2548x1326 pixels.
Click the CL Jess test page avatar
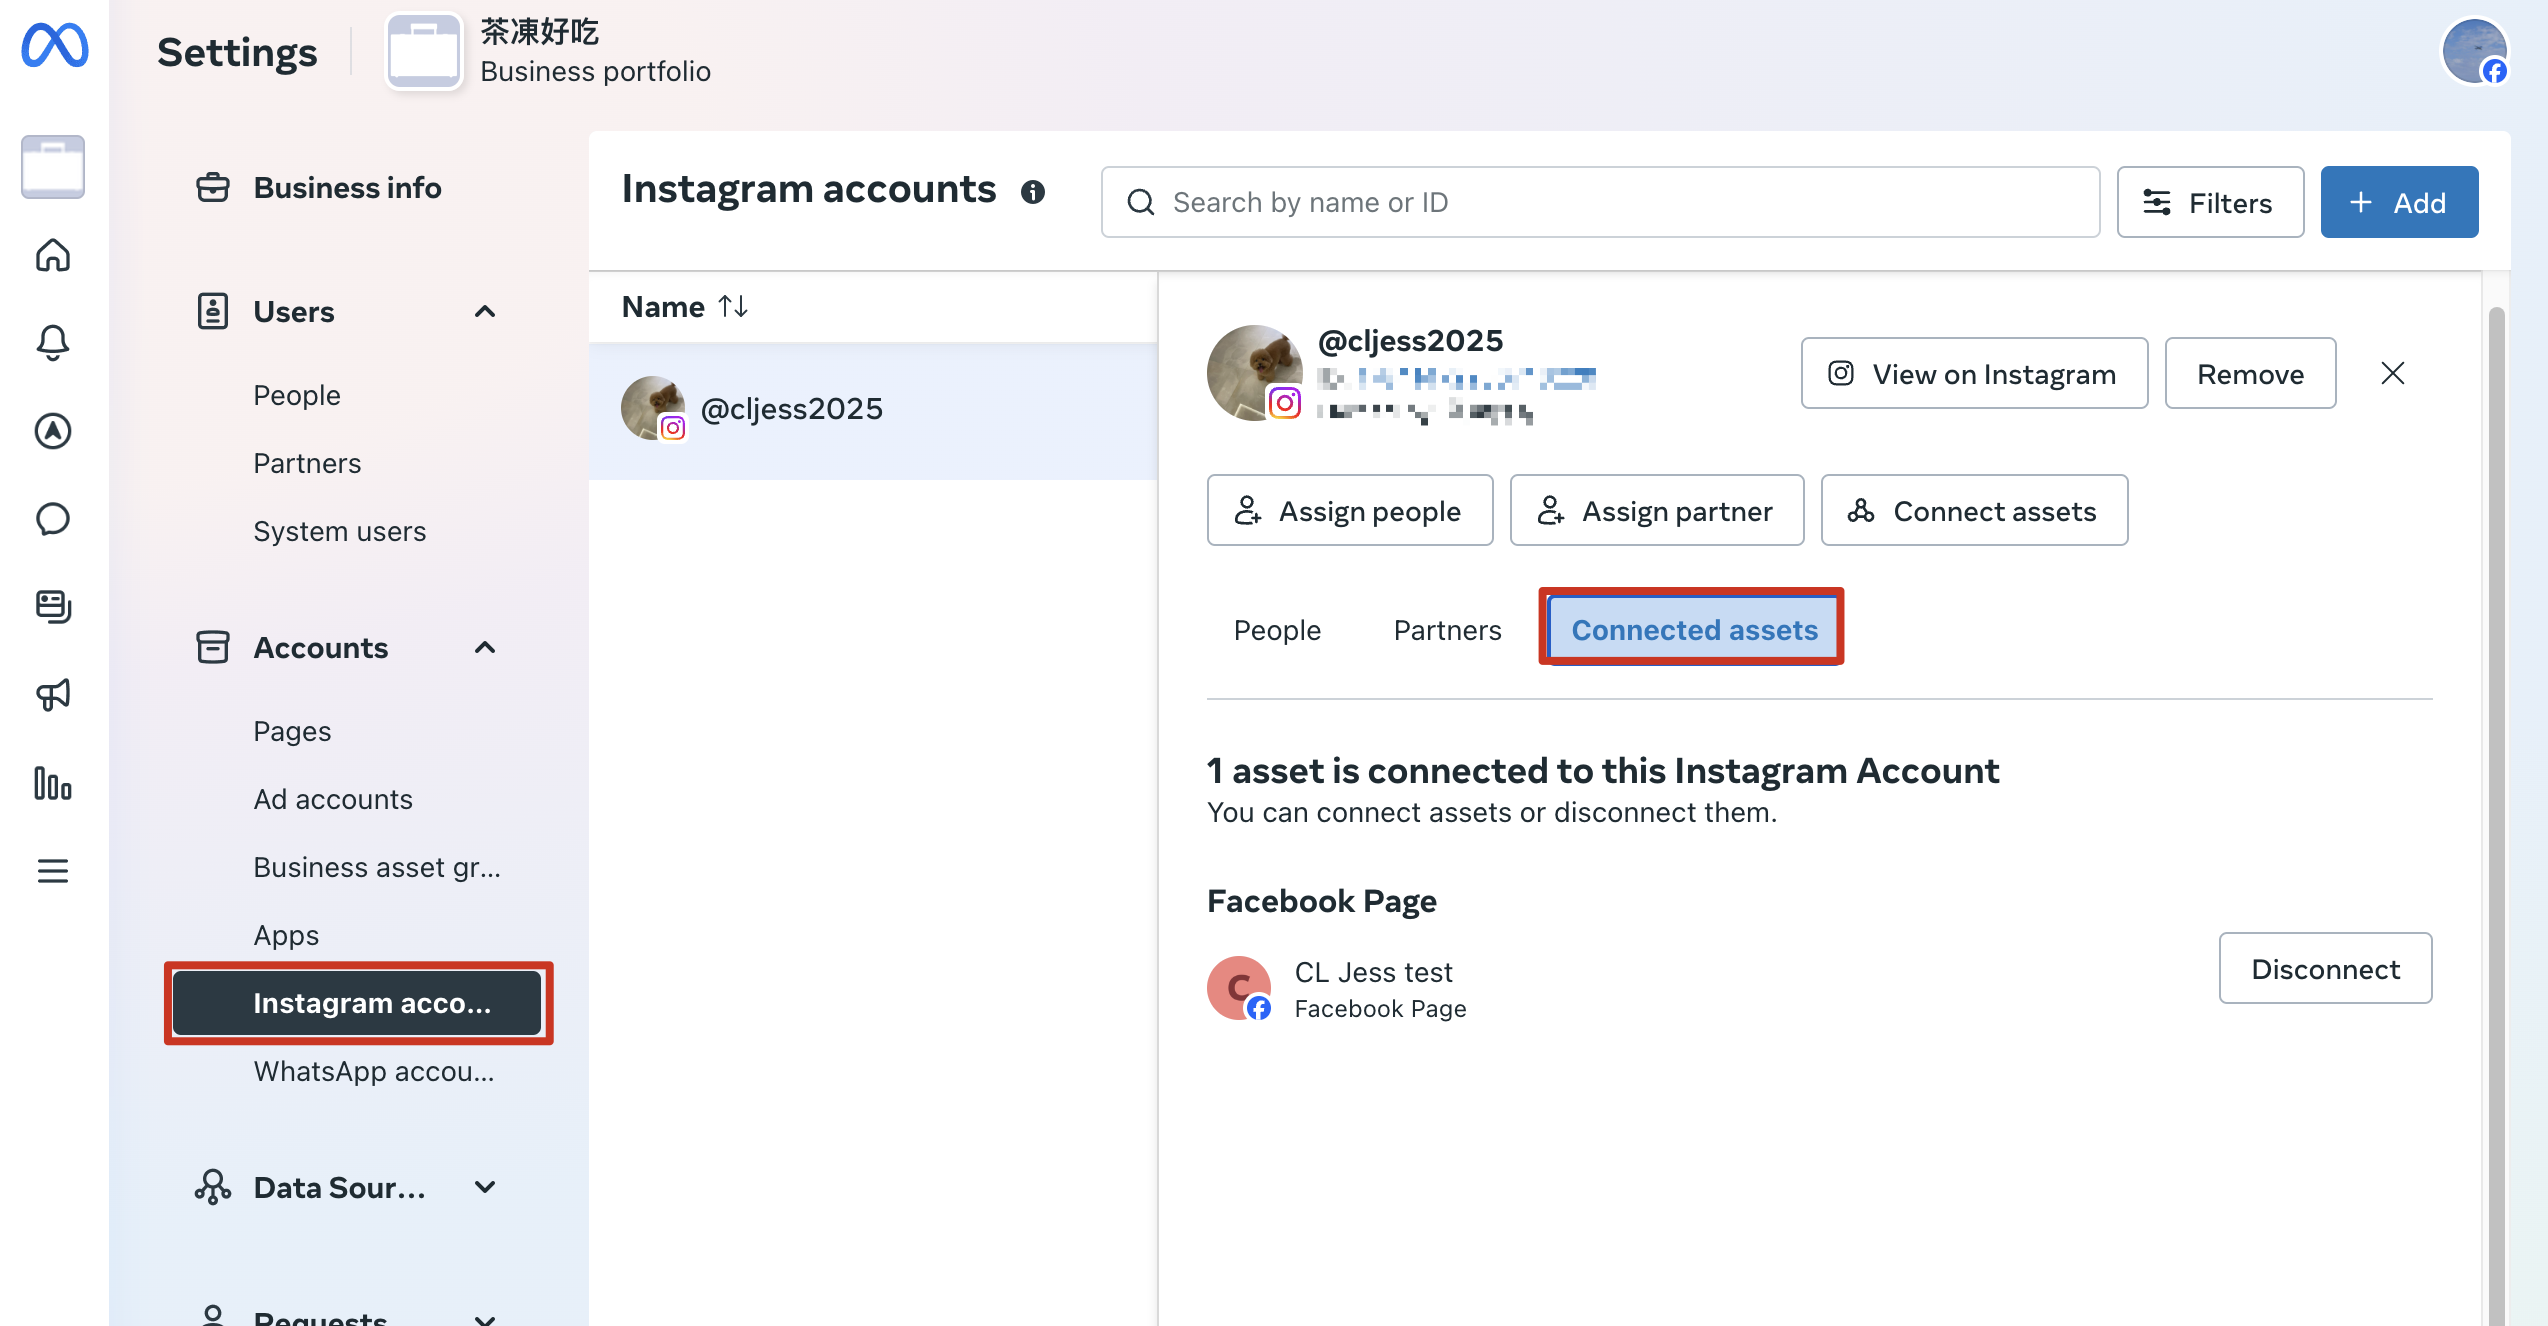click(x=1239, y=988)
